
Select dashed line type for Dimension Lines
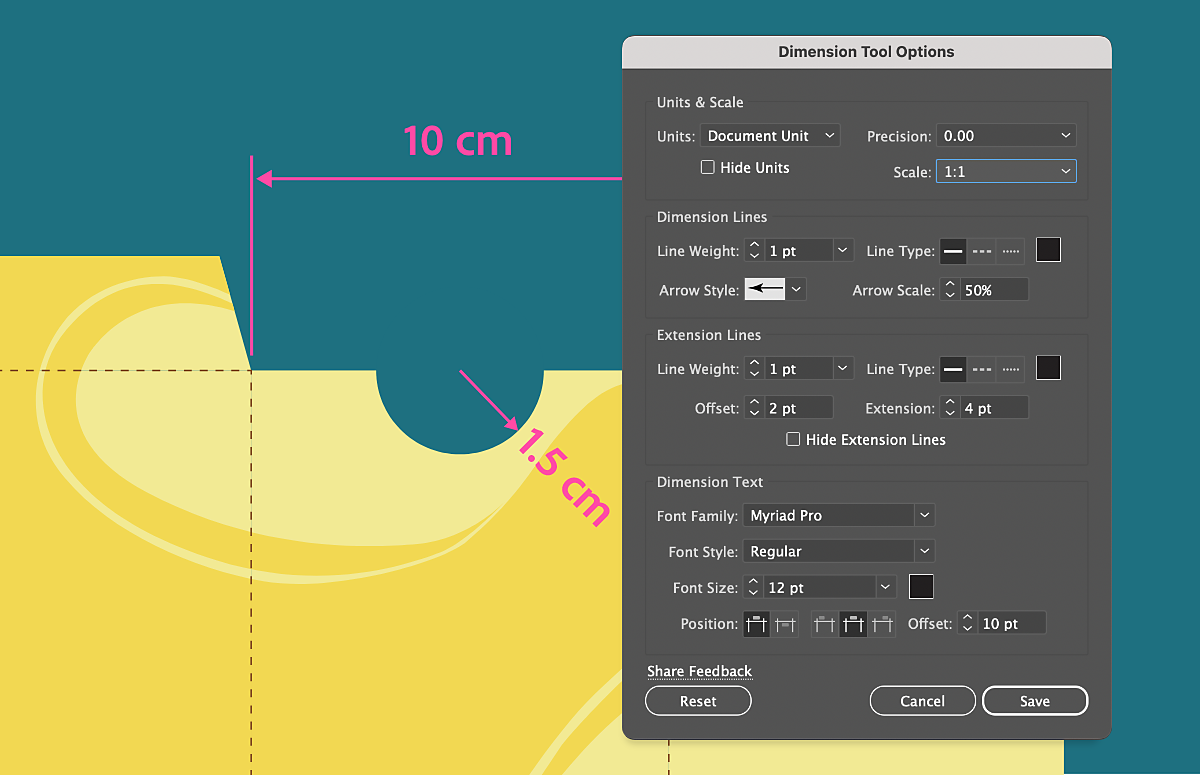click(982, 250)
